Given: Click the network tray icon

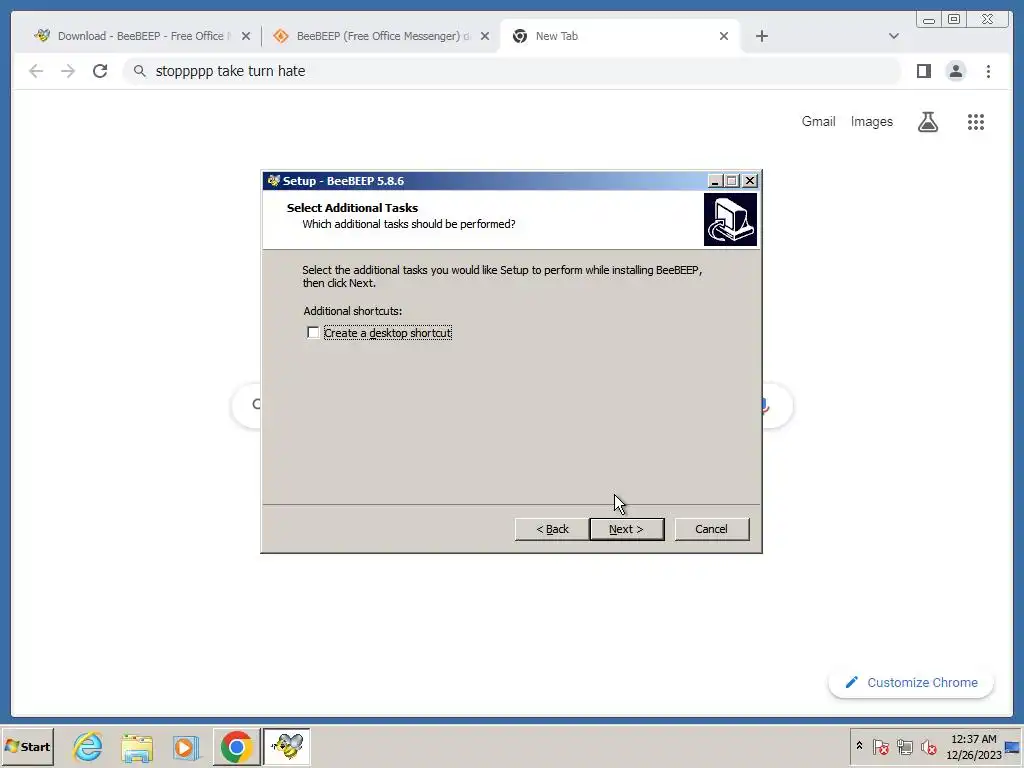Looking at the screenshot, I should point(904,746).
